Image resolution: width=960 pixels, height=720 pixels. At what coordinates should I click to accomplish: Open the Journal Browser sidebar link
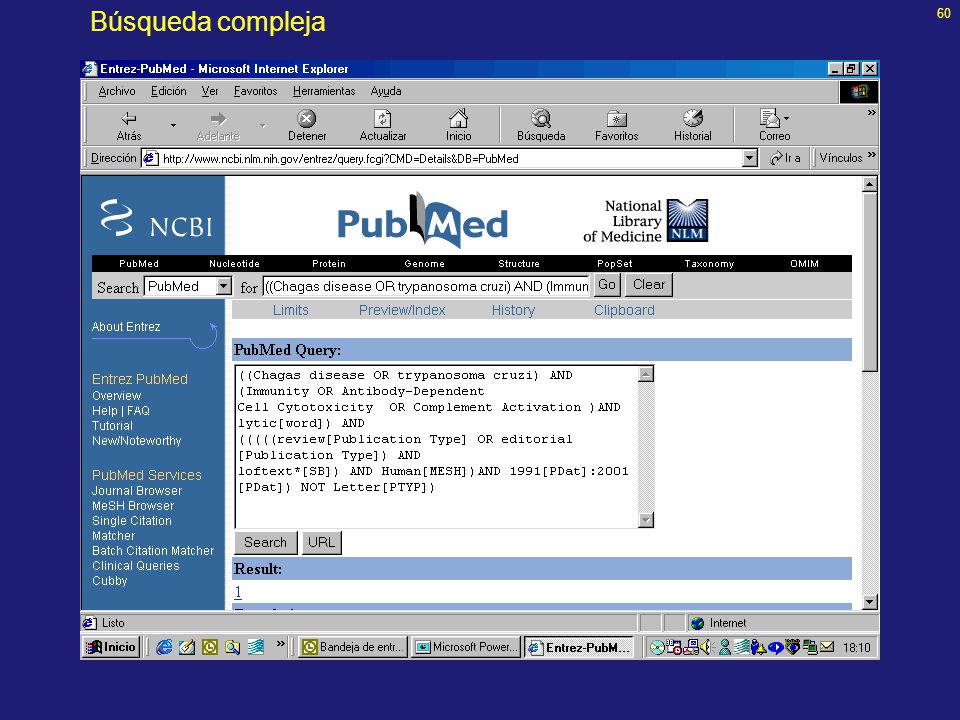pos(137,491)
